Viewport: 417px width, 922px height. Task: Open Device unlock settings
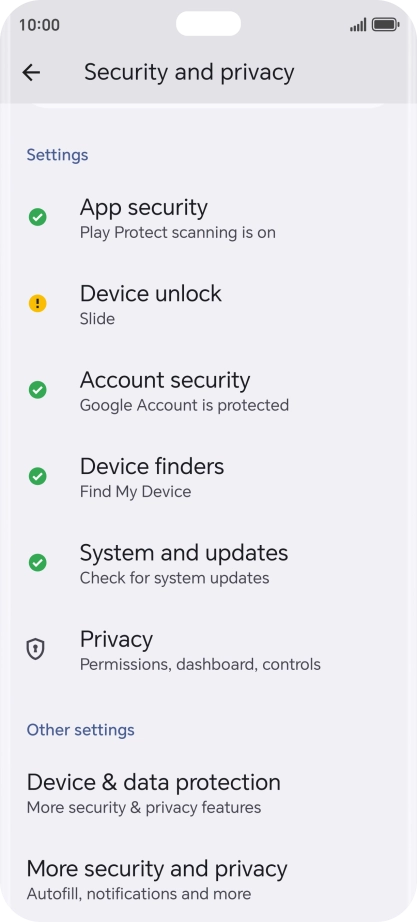pos(208,304)
